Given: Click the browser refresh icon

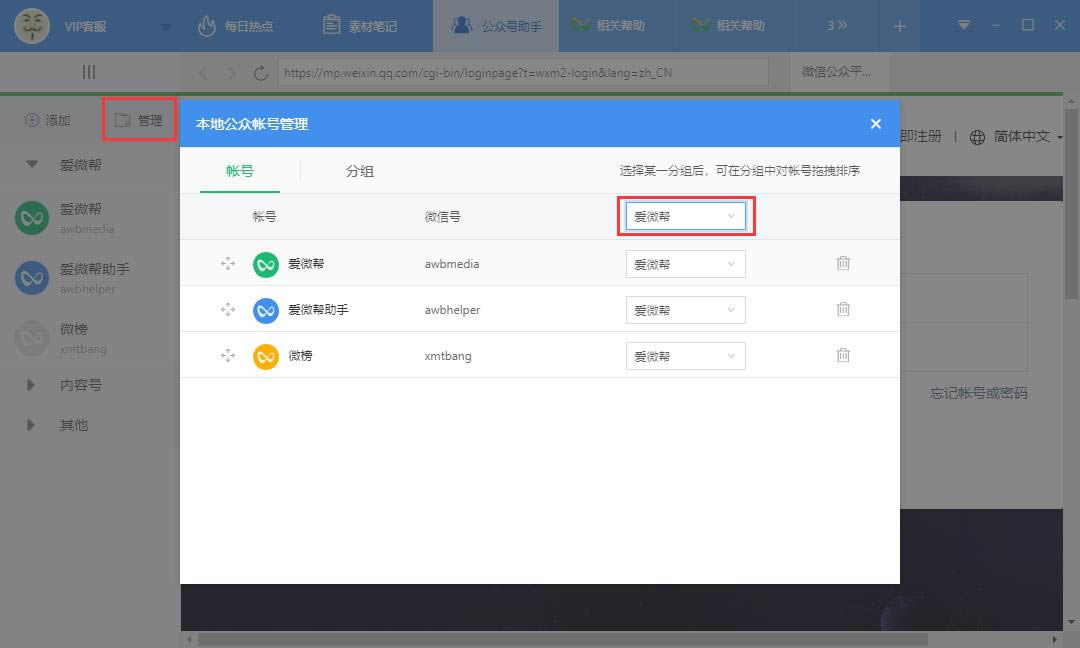Looking at the screenshot, I should click(261, 73).
